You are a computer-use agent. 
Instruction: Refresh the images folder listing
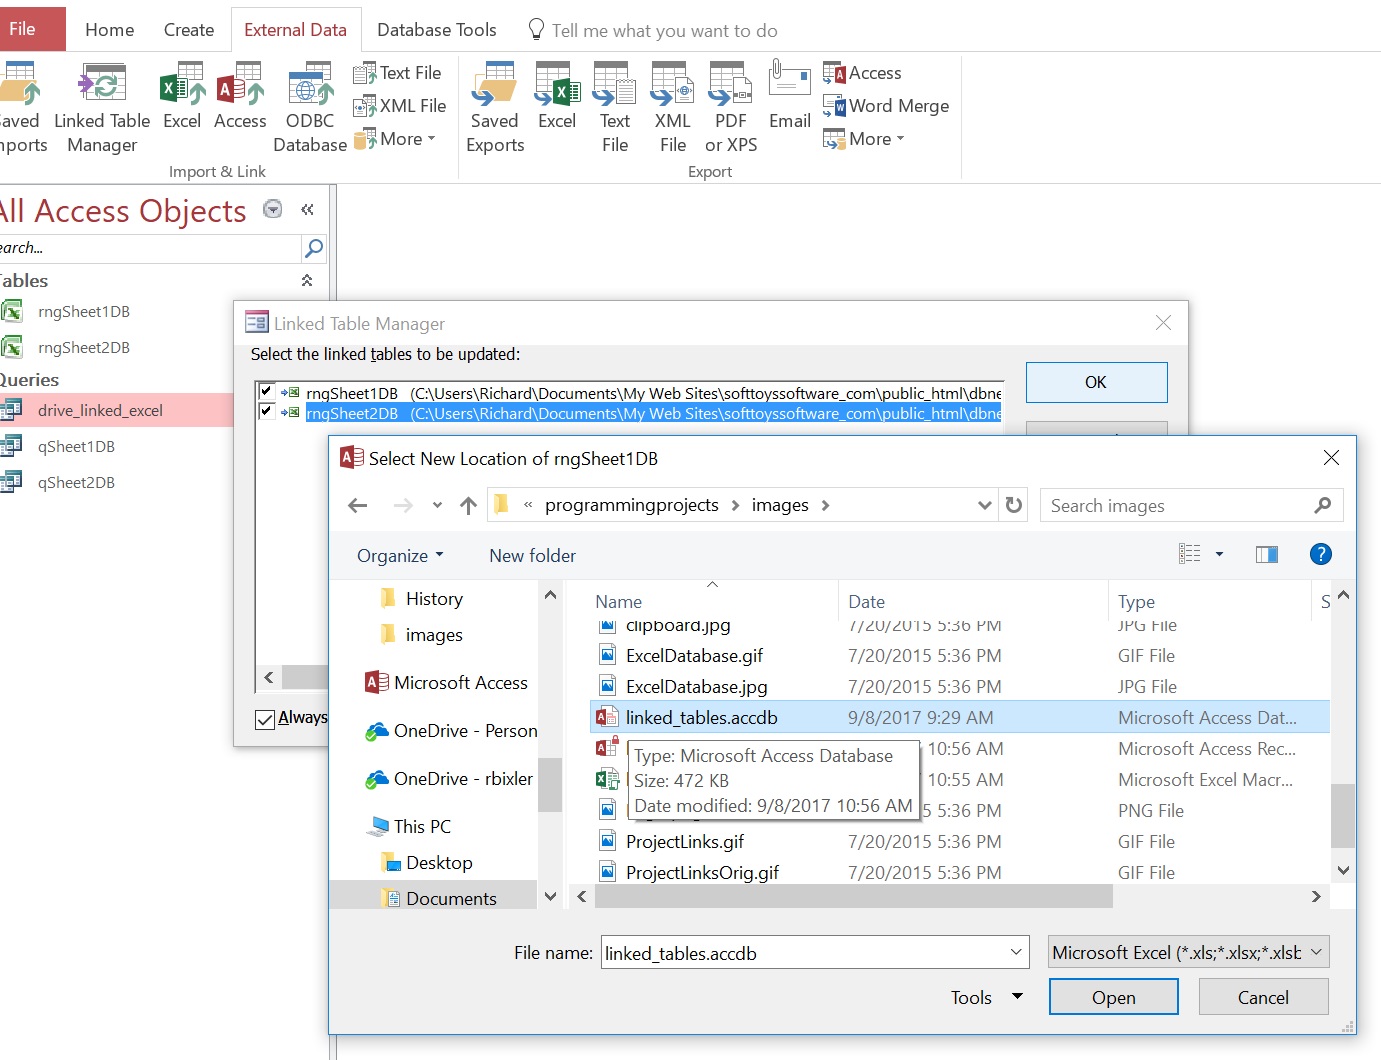[x=1014, y=505]
